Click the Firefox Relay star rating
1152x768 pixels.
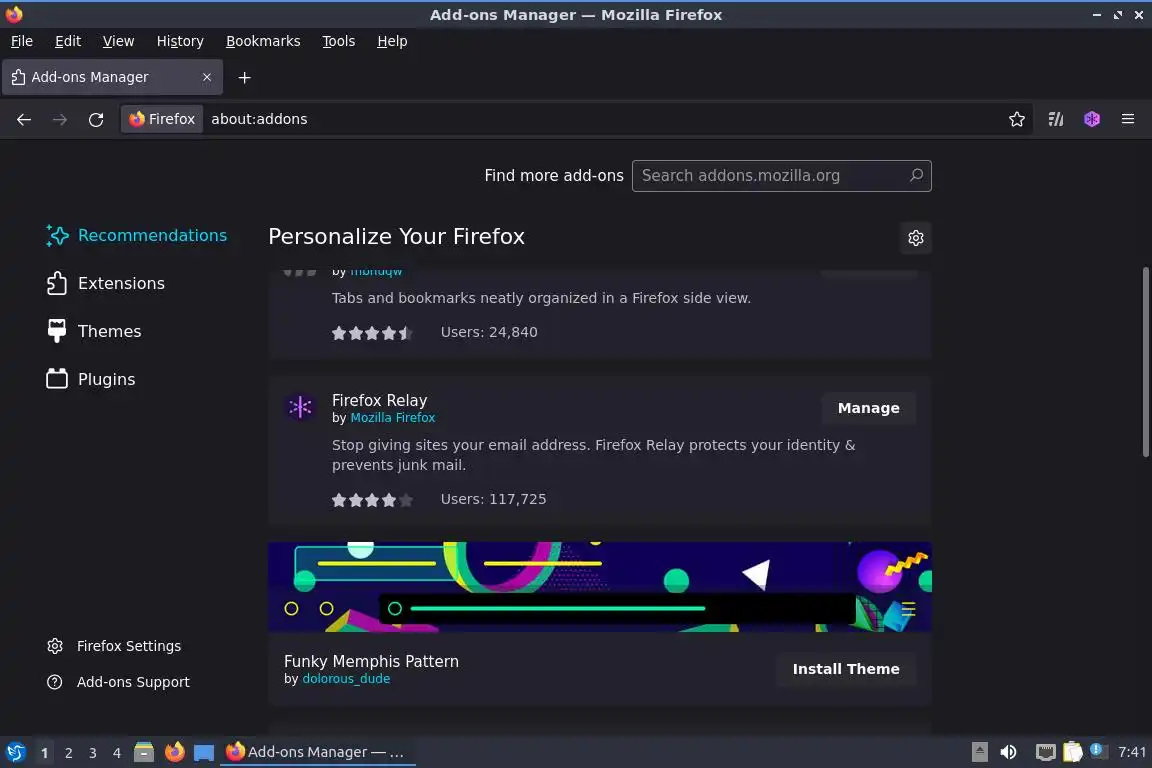click(372, 500)
